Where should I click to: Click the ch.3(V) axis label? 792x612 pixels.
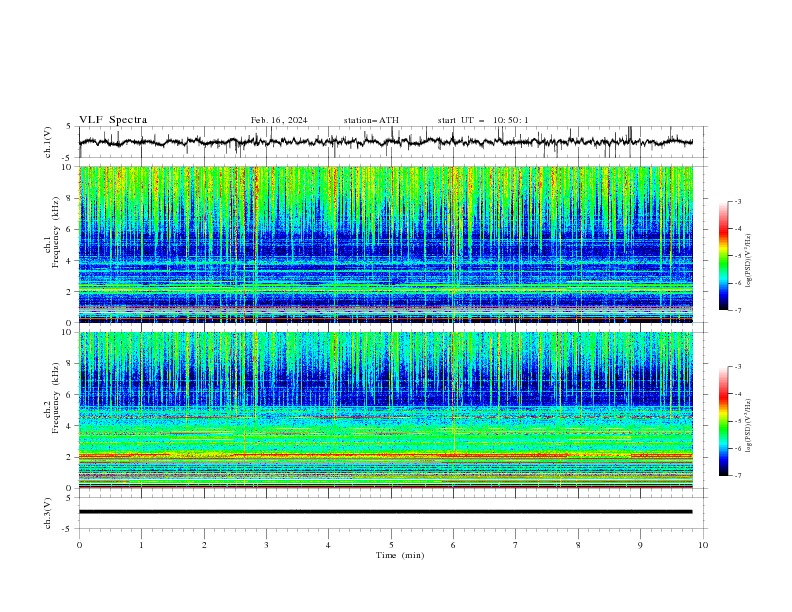tap(47, 513)
